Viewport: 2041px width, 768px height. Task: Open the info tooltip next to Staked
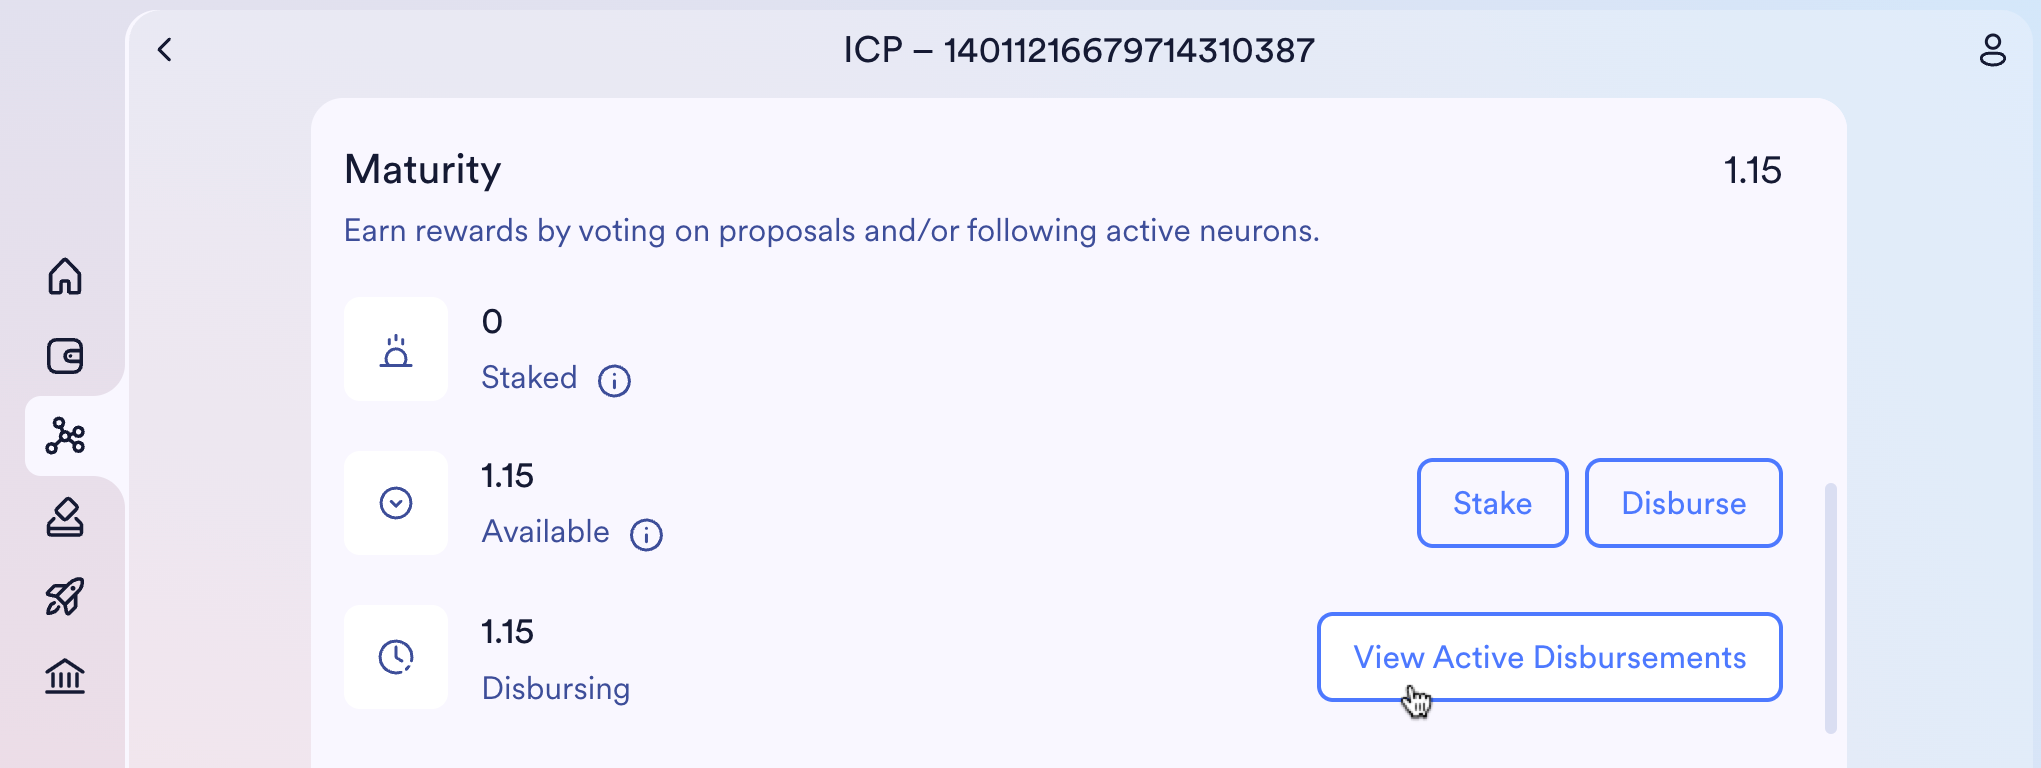[x=615, y=380]
